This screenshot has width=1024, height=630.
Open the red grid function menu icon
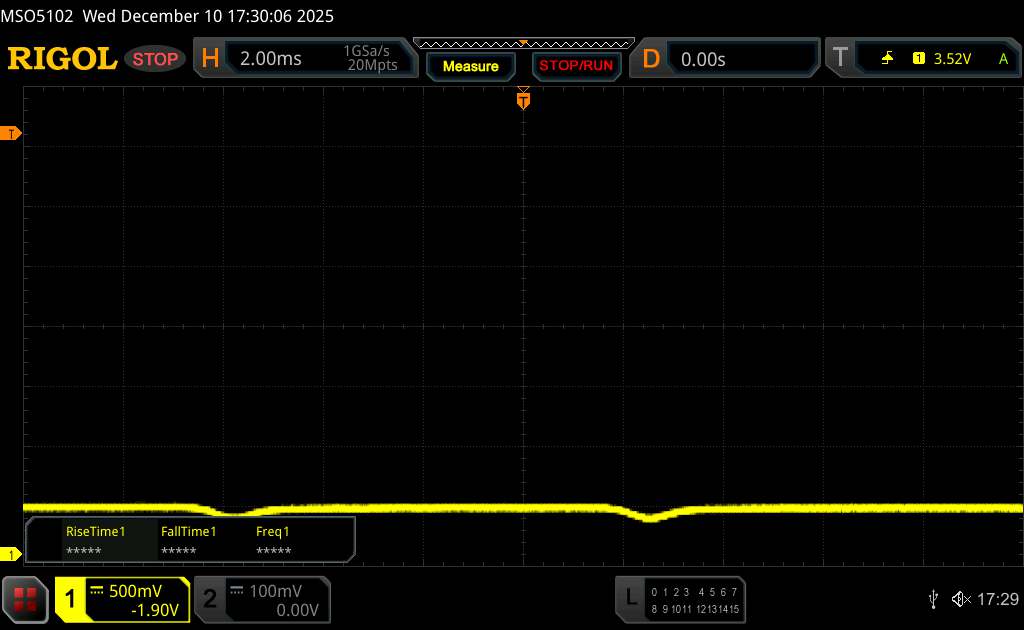coord(26,599)
